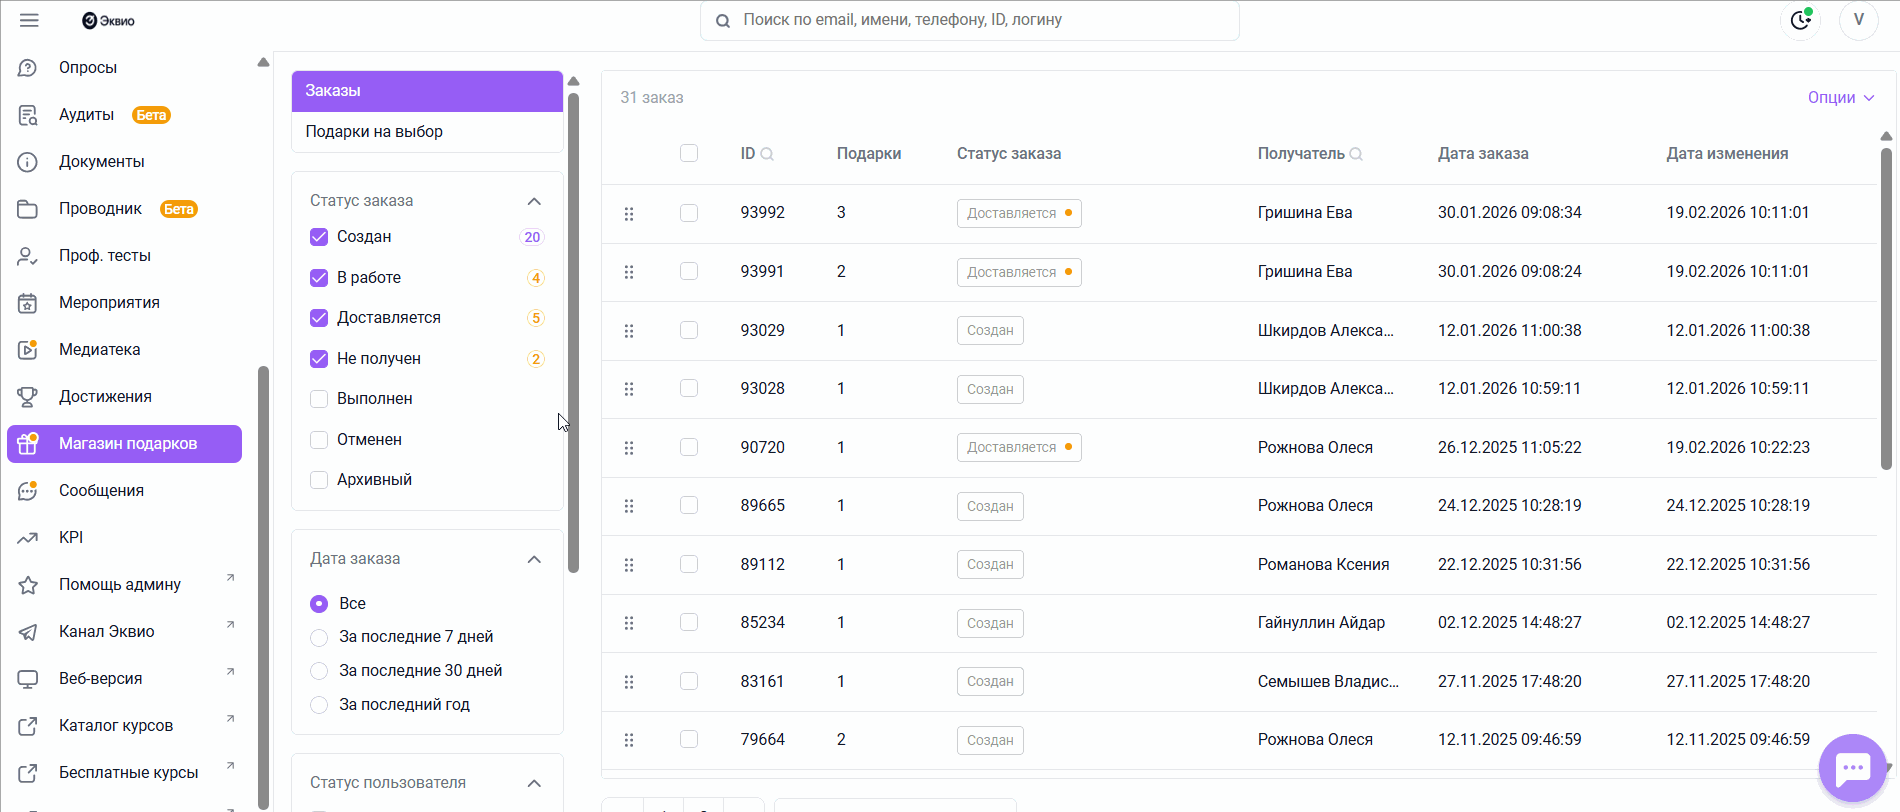Screen dimensions: 1900x812
Task: Open the clock activity icon in header
Action: [1801, 20]
